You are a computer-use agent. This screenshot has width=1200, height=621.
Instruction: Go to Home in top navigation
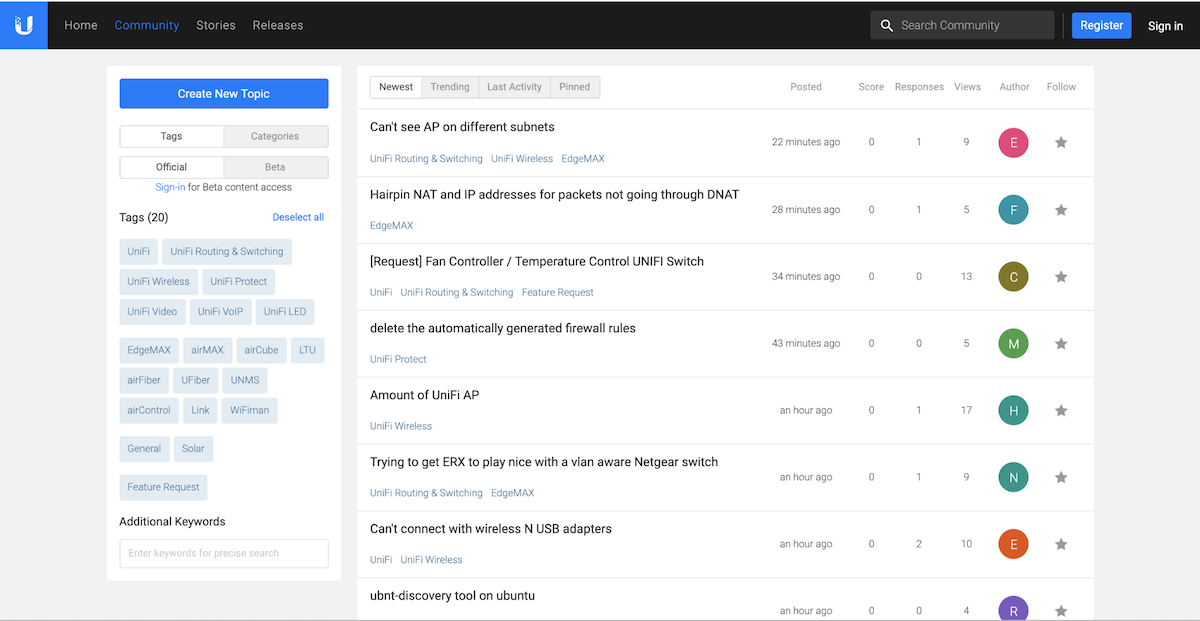coord(81,25)
